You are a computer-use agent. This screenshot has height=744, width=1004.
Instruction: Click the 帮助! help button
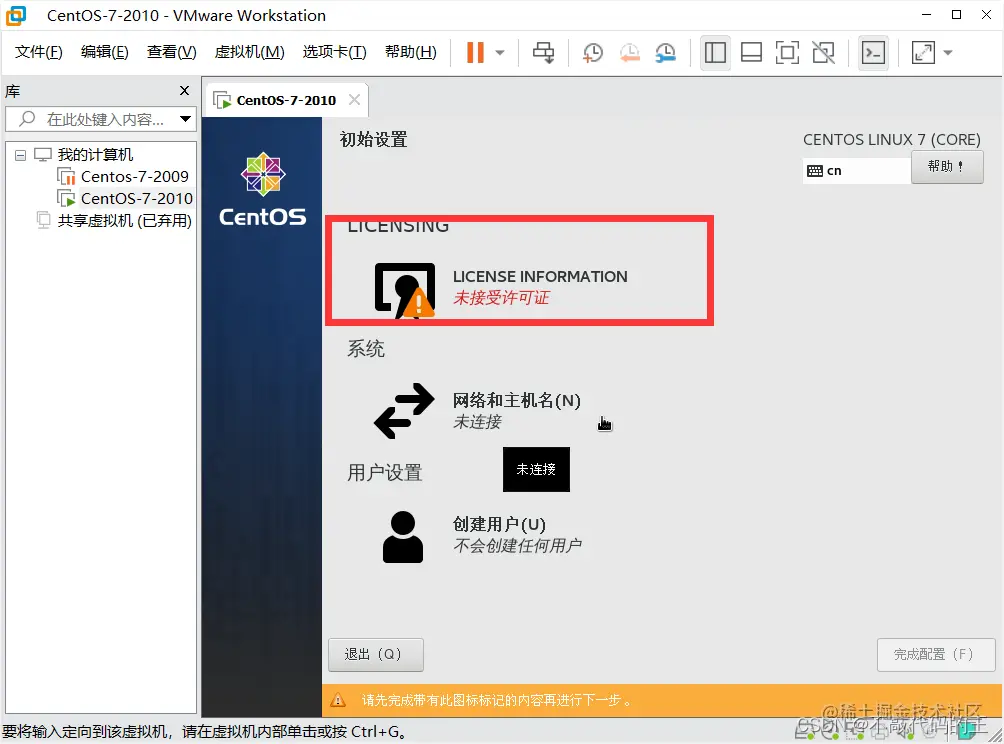(946, 166)
